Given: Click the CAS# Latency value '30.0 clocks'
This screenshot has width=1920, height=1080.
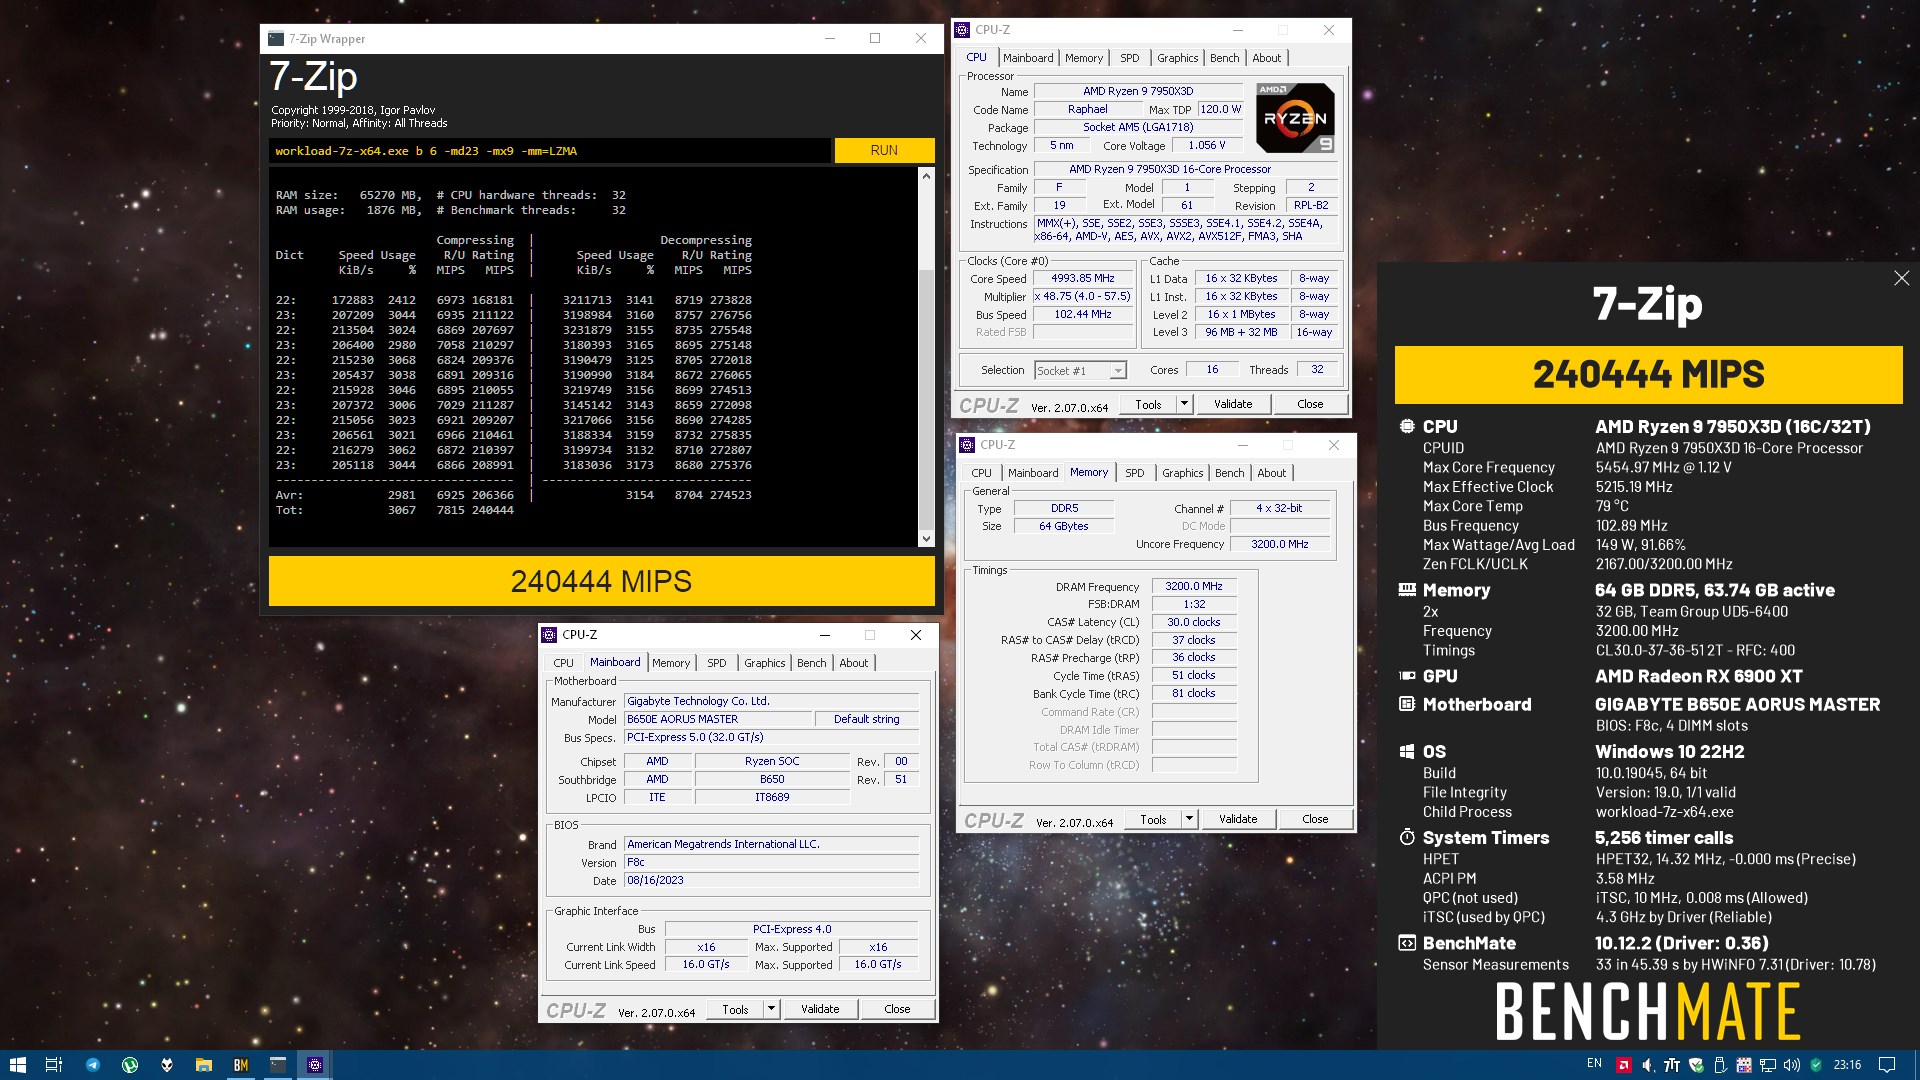Looking at the screenshot, I should click(x=1194, y=622).
